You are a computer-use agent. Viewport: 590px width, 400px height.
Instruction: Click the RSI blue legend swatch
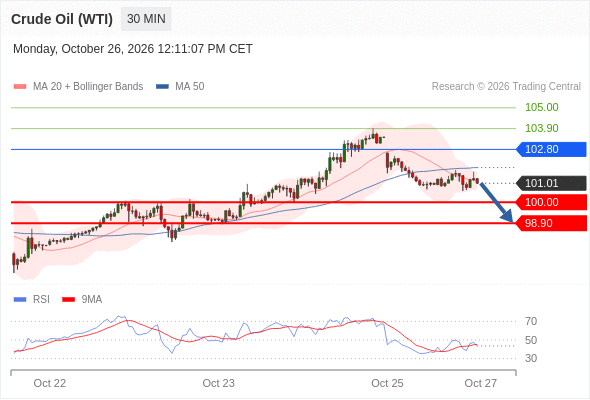point(20,300)
